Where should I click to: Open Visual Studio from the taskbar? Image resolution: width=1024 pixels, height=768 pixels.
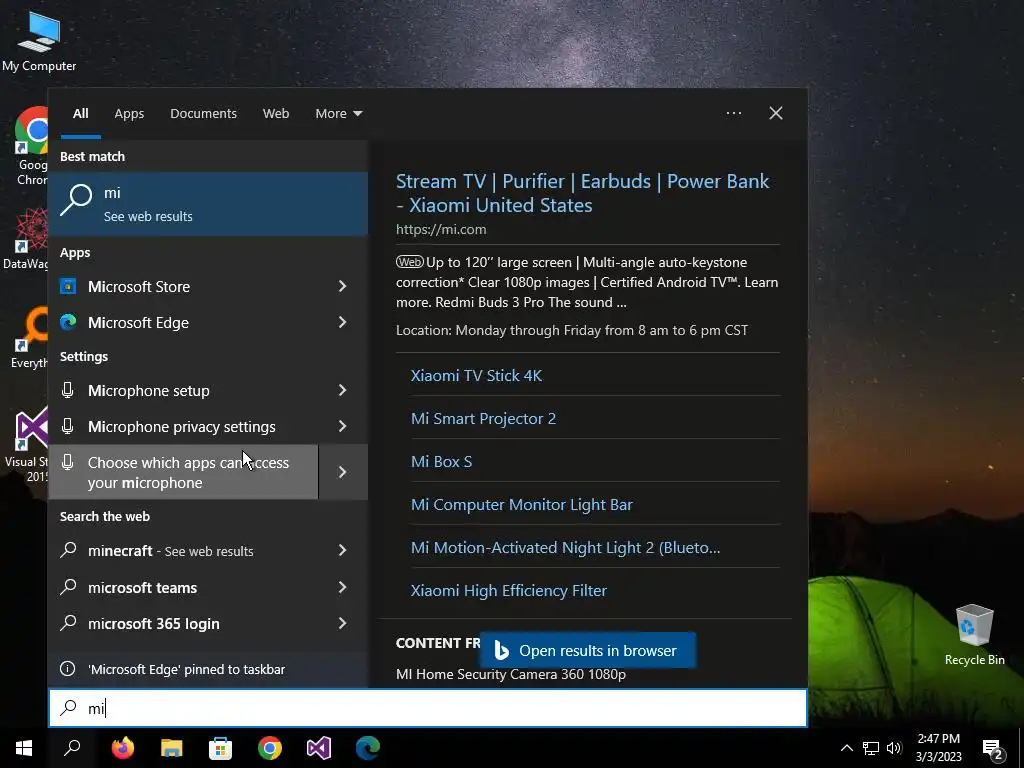[319, 748]
